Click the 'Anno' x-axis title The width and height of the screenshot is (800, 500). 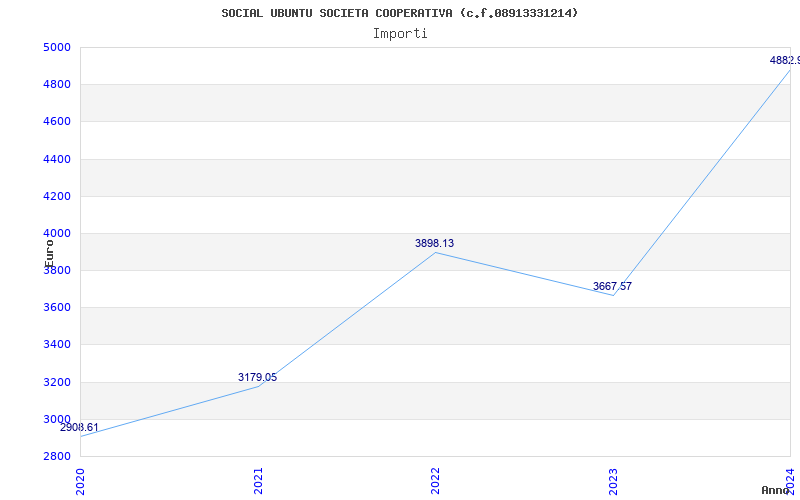coord(775,490)
